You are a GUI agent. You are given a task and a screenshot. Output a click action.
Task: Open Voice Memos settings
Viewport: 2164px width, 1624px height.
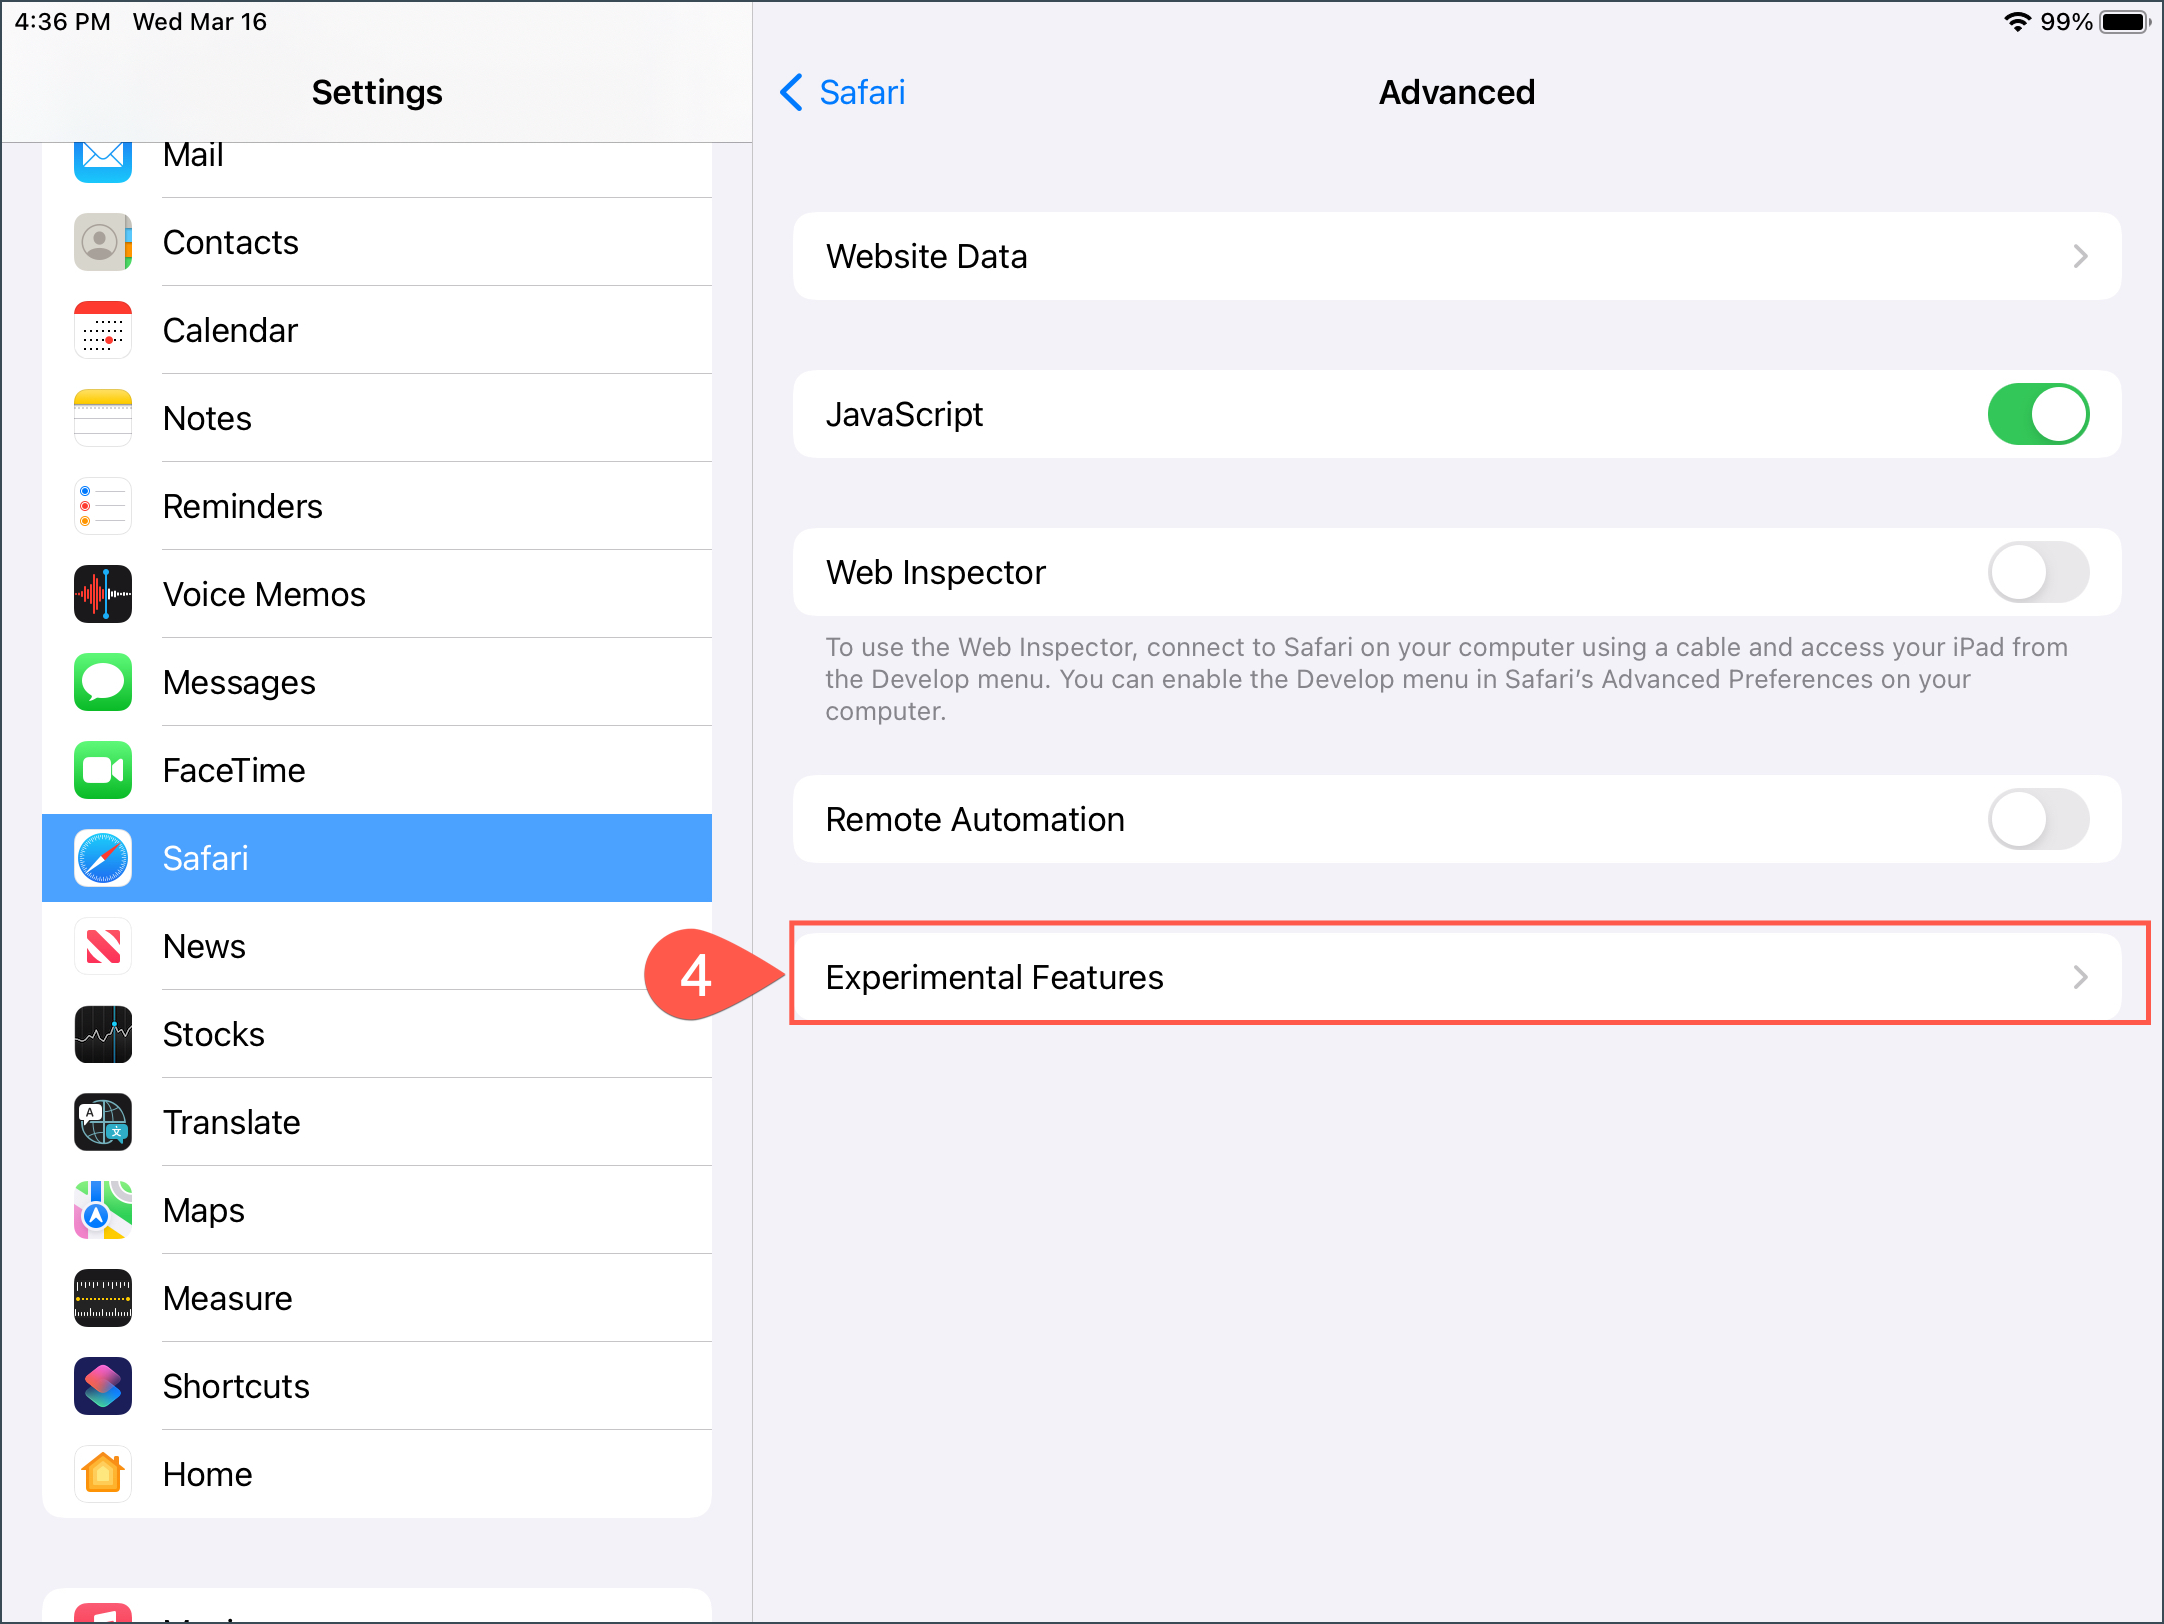377,594
